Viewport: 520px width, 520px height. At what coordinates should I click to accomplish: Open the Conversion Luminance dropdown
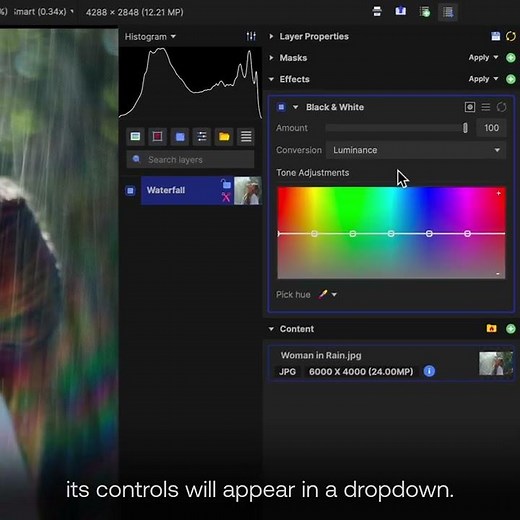416,150
